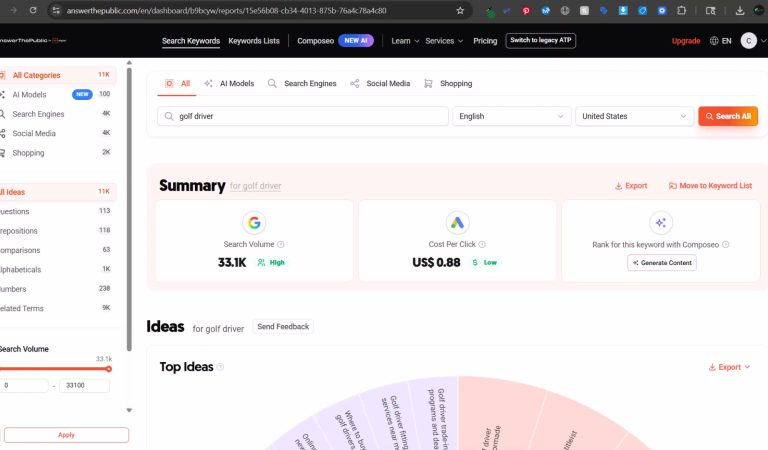Open the Pinterest extension icon
The image size is (768, 450).
coord(526,10)
